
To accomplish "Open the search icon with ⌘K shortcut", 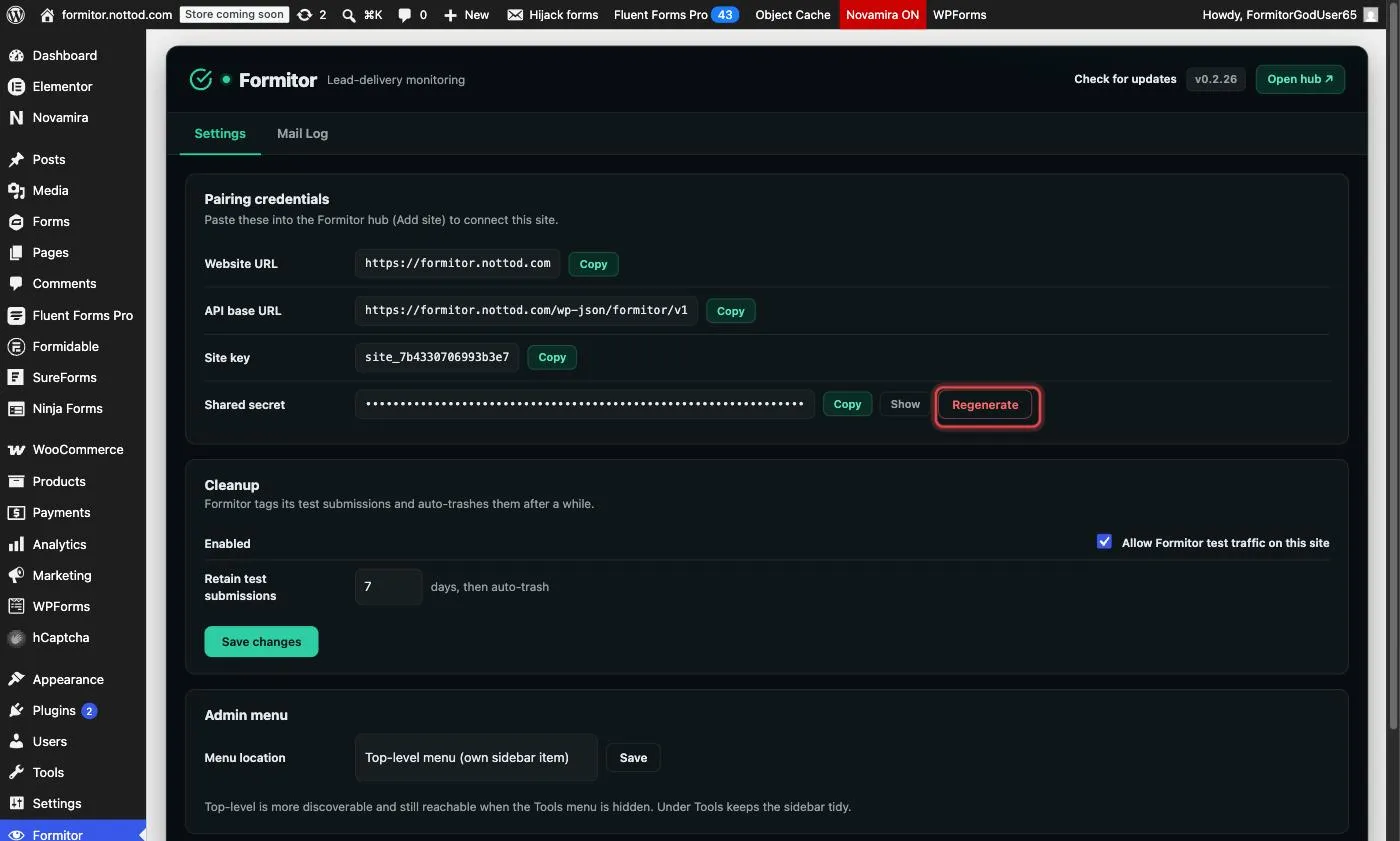I will [348, 15].
